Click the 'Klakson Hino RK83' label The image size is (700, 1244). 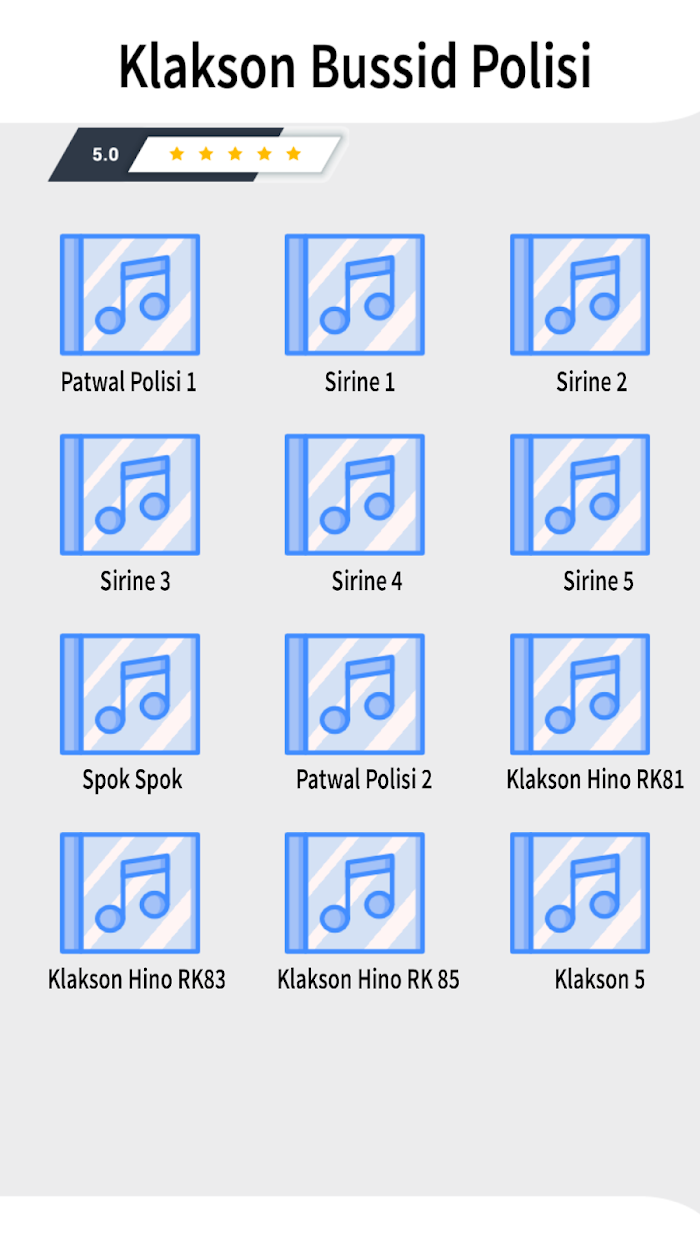pyautogui.click(x=137, y=979)
